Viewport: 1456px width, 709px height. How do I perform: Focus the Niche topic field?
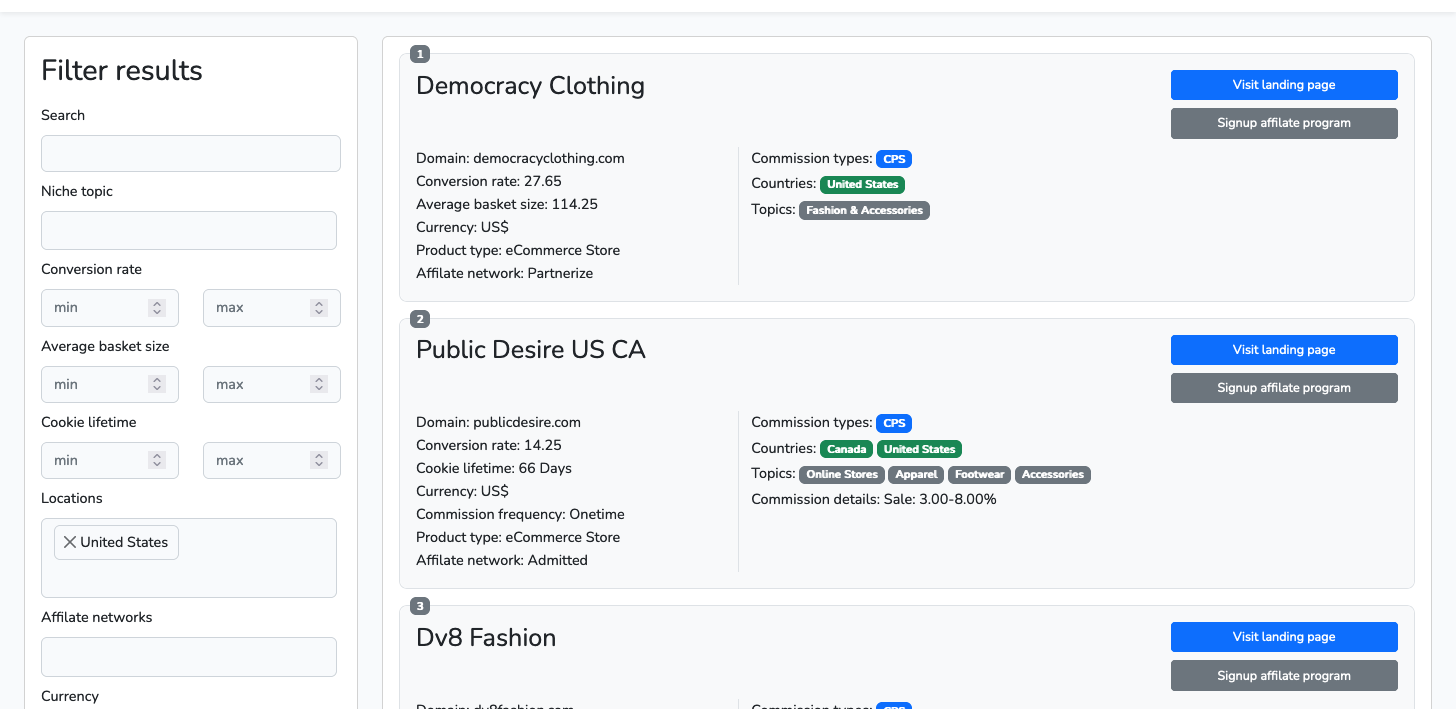tap(189, 230)
